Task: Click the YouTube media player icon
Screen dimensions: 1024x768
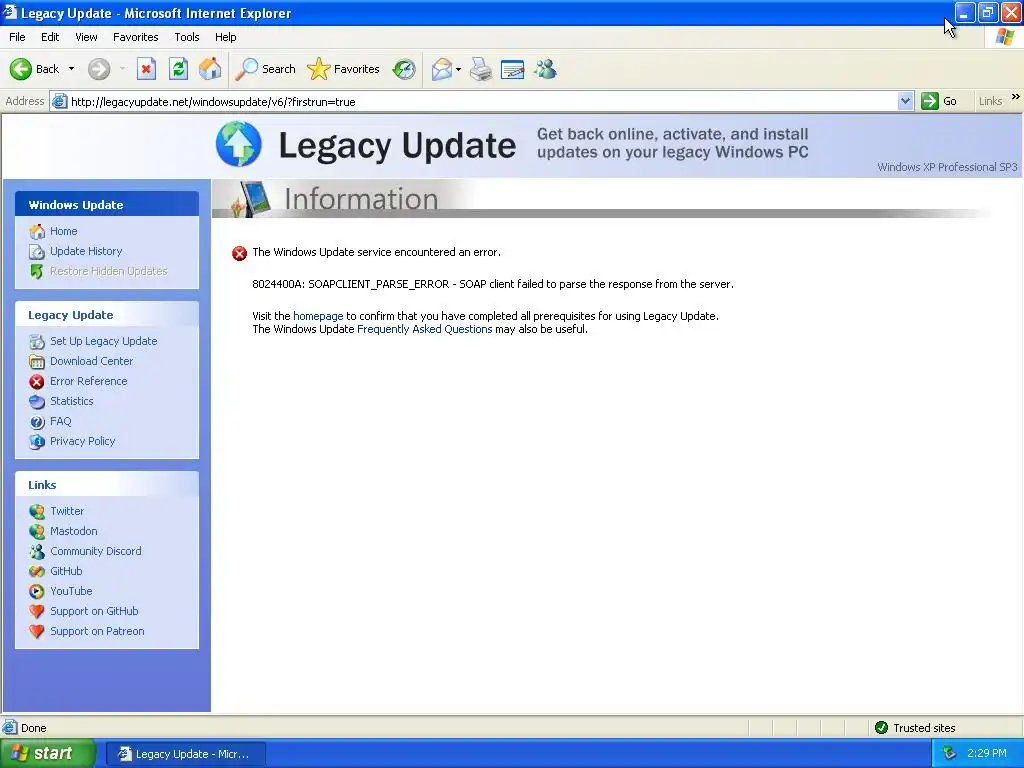Action: pos(37,592)
